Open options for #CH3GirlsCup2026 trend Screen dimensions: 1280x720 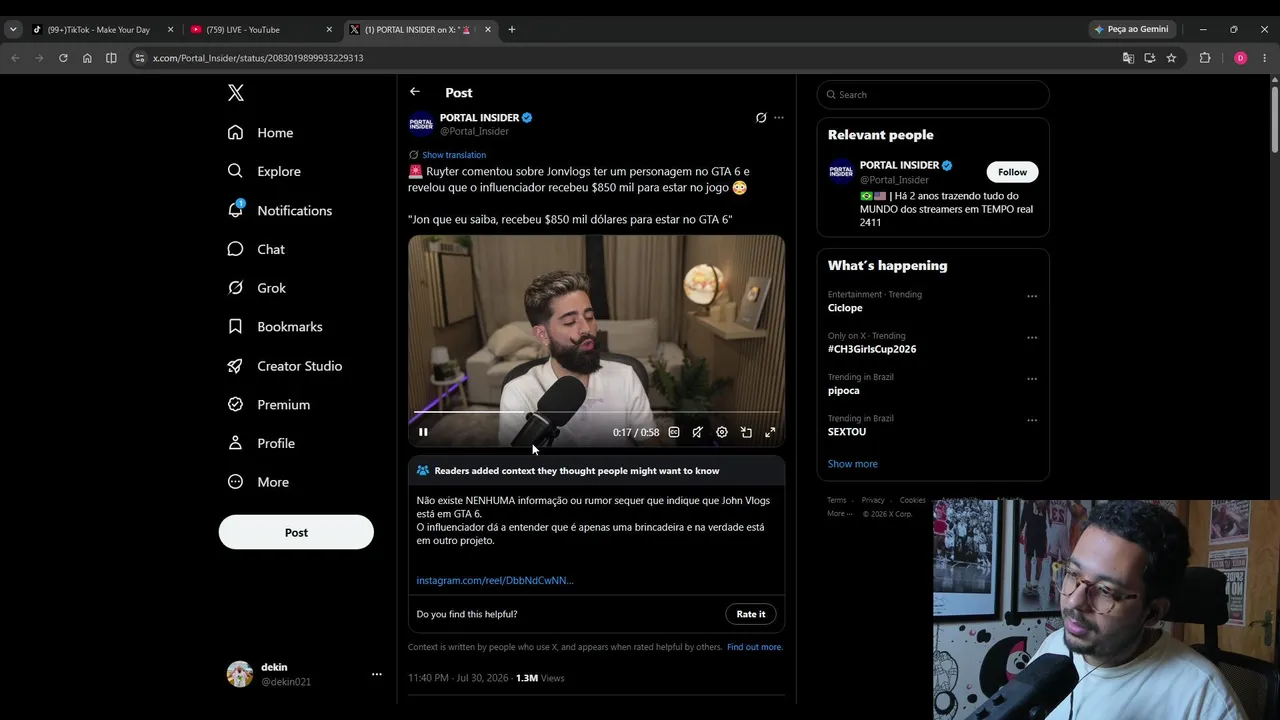(x=1032, y=338)
